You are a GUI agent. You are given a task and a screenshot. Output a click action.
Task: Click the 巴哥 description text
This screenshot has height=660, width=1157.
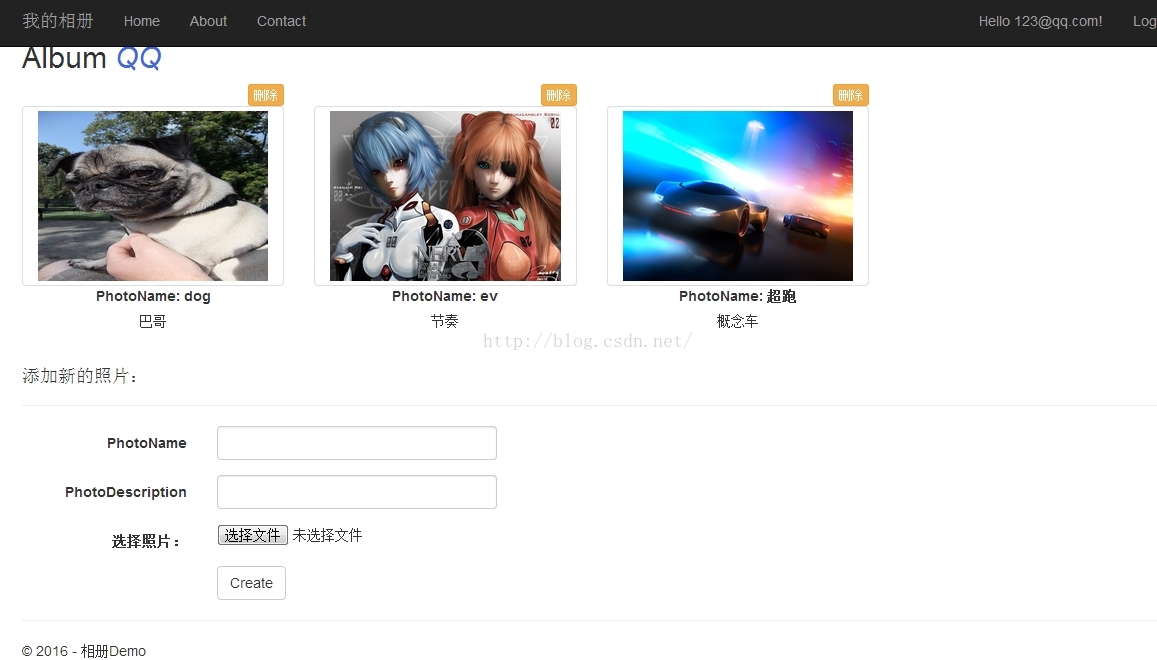[153, 321]
